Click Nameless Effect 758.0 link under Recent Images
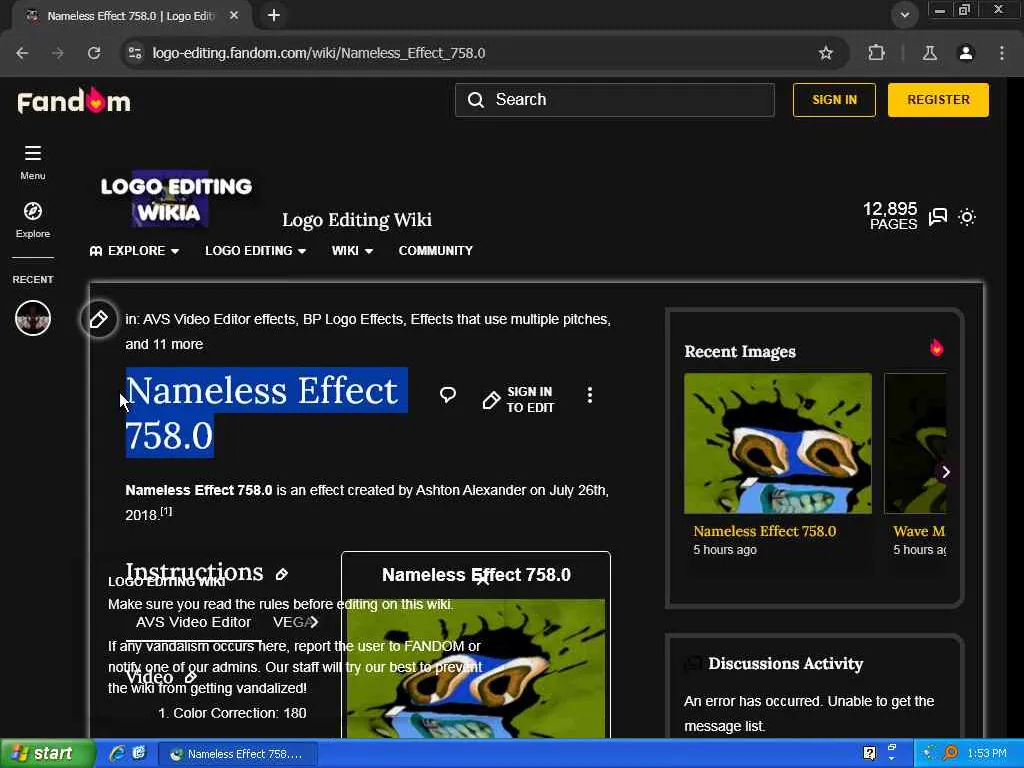Screen dimensions: 1024x768 [765, 531]
